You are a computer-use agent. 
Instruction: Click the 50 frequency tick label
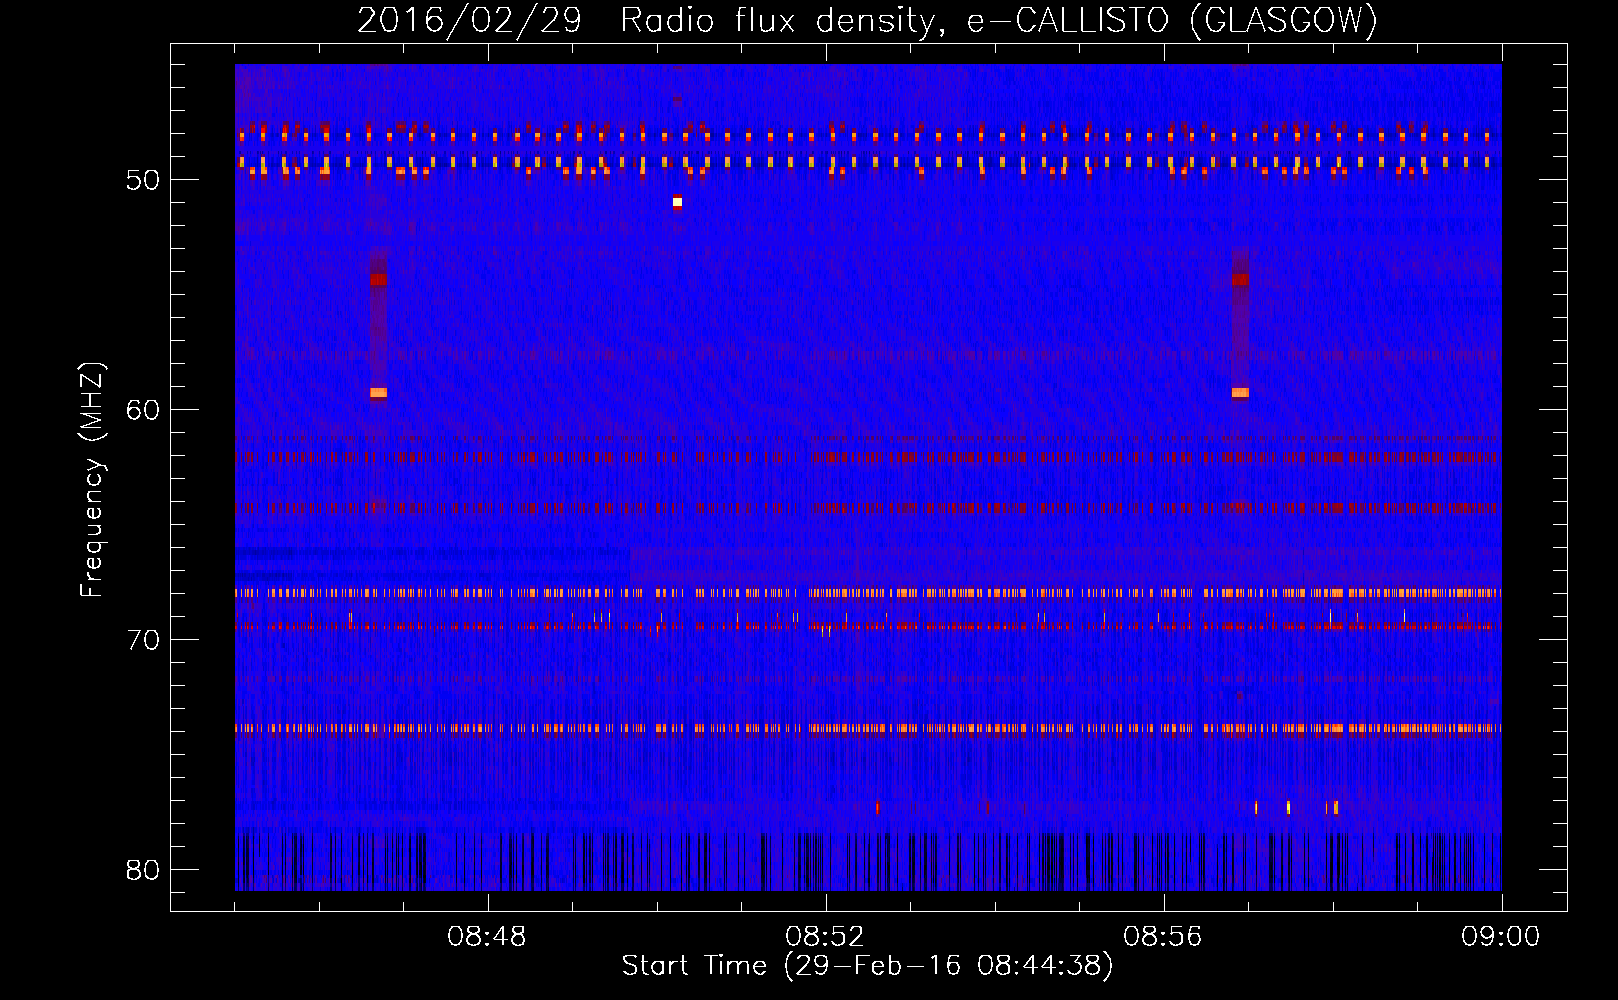coord(143,180)
